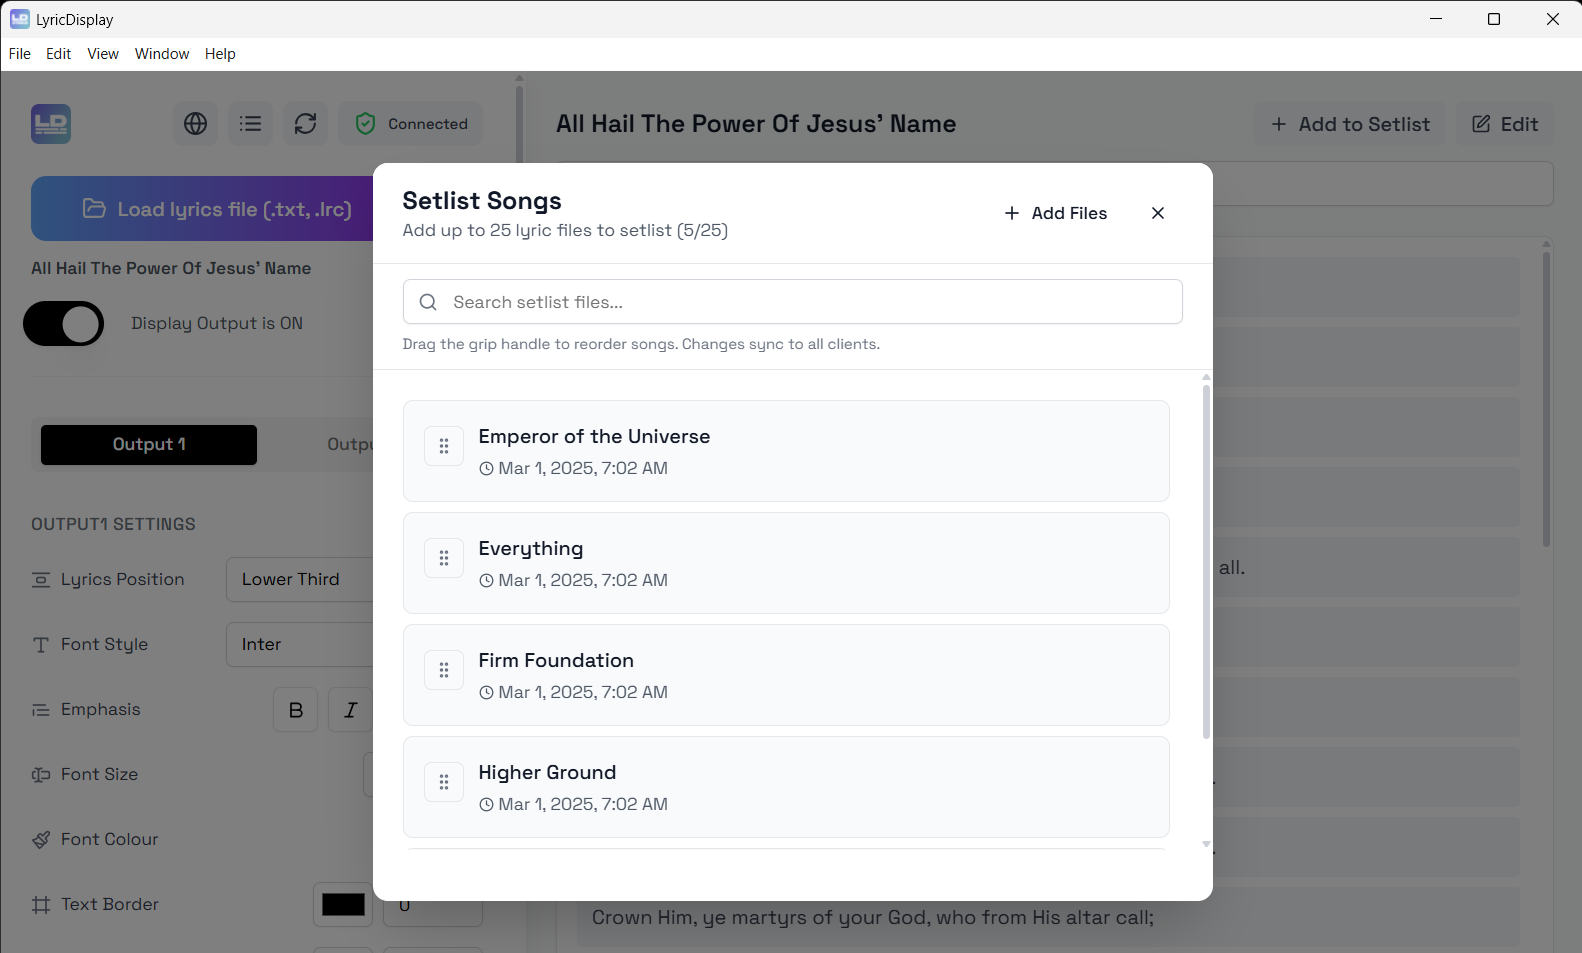Click the grip handle beside Higher Ground
The image size is (1582, 953).
[x=444, y=783]
